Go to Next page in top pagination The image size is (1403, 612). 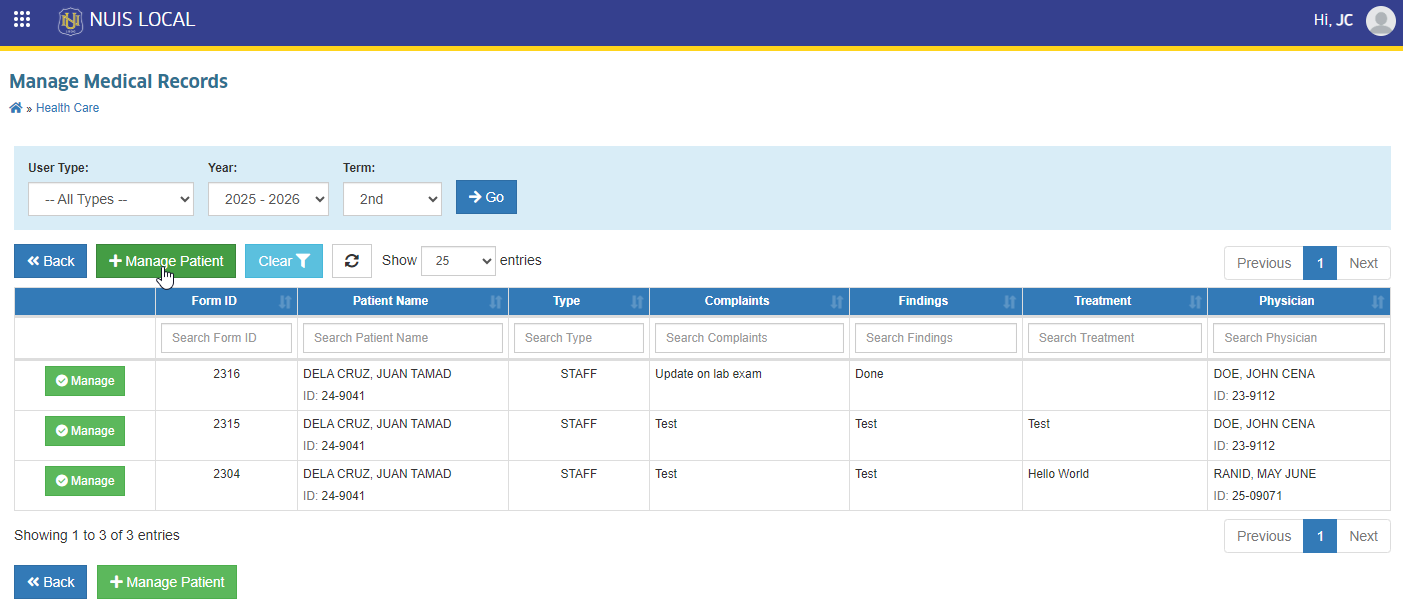(x=1363, y=263)
